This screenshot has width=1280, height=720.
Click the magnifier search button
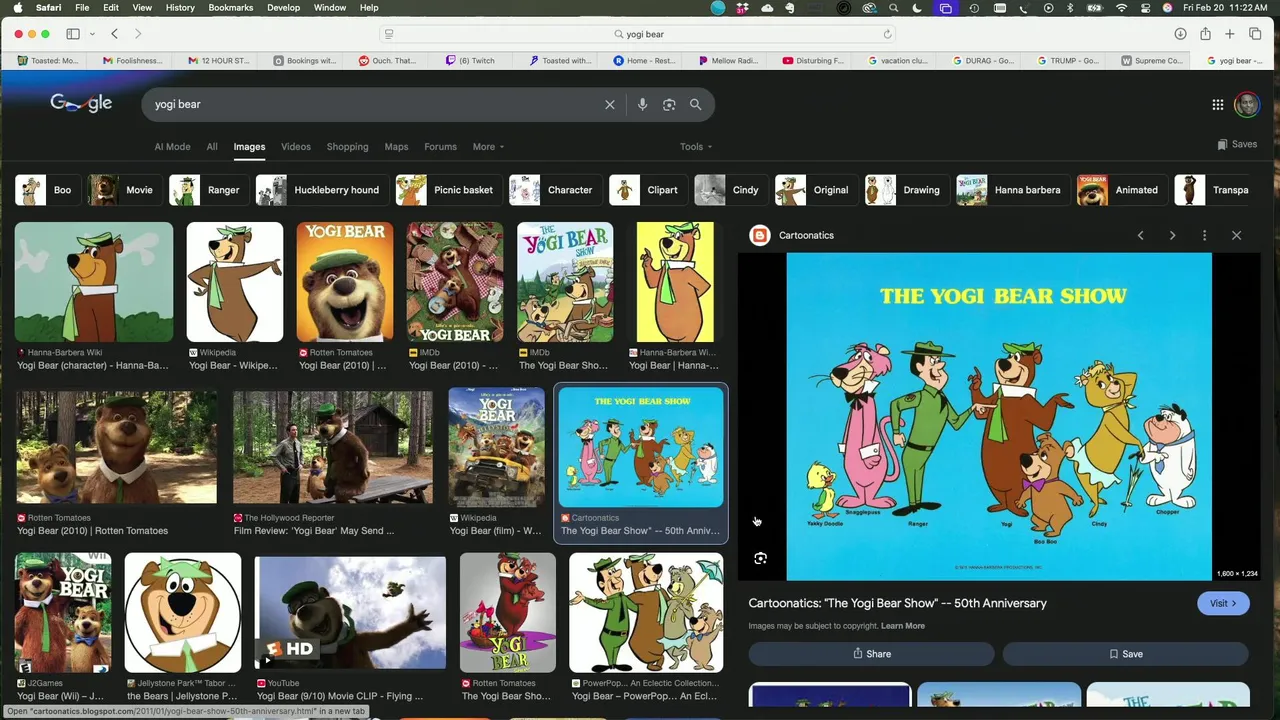[x=695, y=104]
